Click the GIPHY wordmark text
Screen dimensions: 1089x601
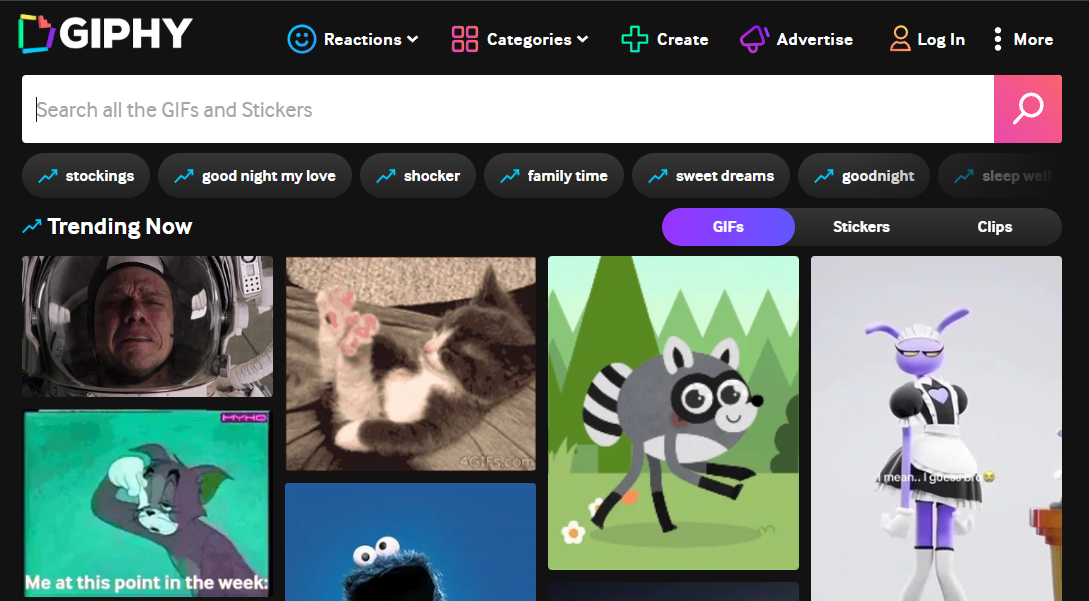point(126,33)
